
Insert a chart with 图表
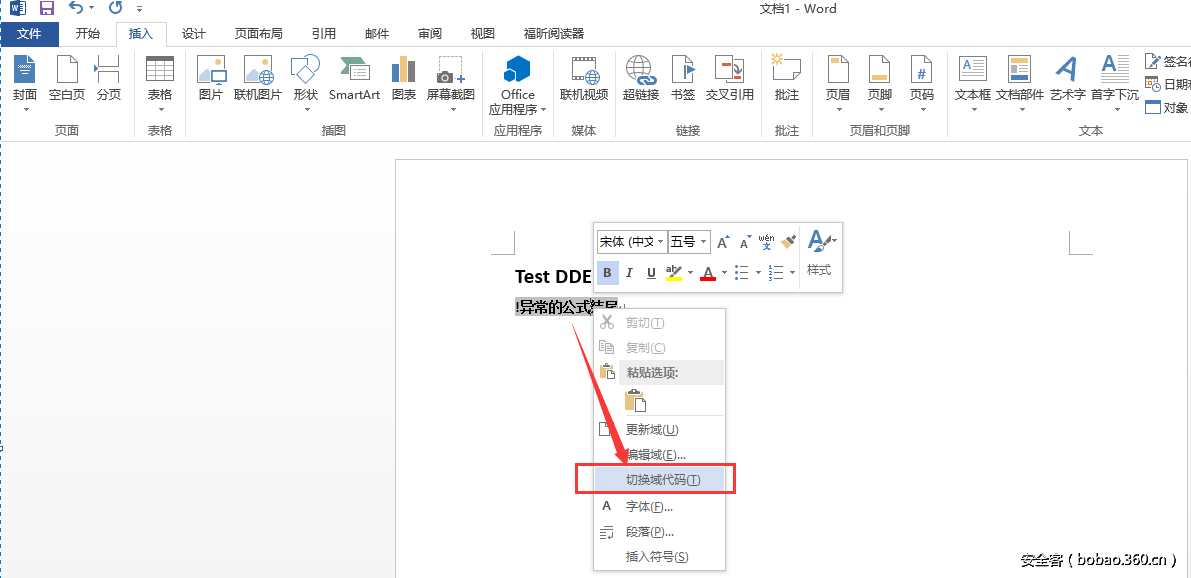tap(403, 80)
